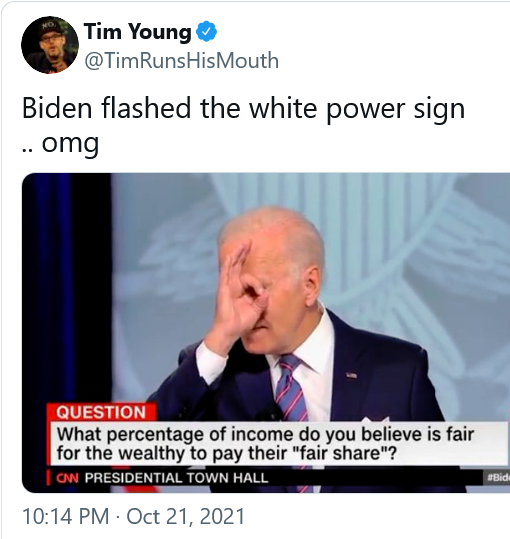Click the Oct 21, 2021 date
This screenshot has height=539, width=510.
point(186,517)
